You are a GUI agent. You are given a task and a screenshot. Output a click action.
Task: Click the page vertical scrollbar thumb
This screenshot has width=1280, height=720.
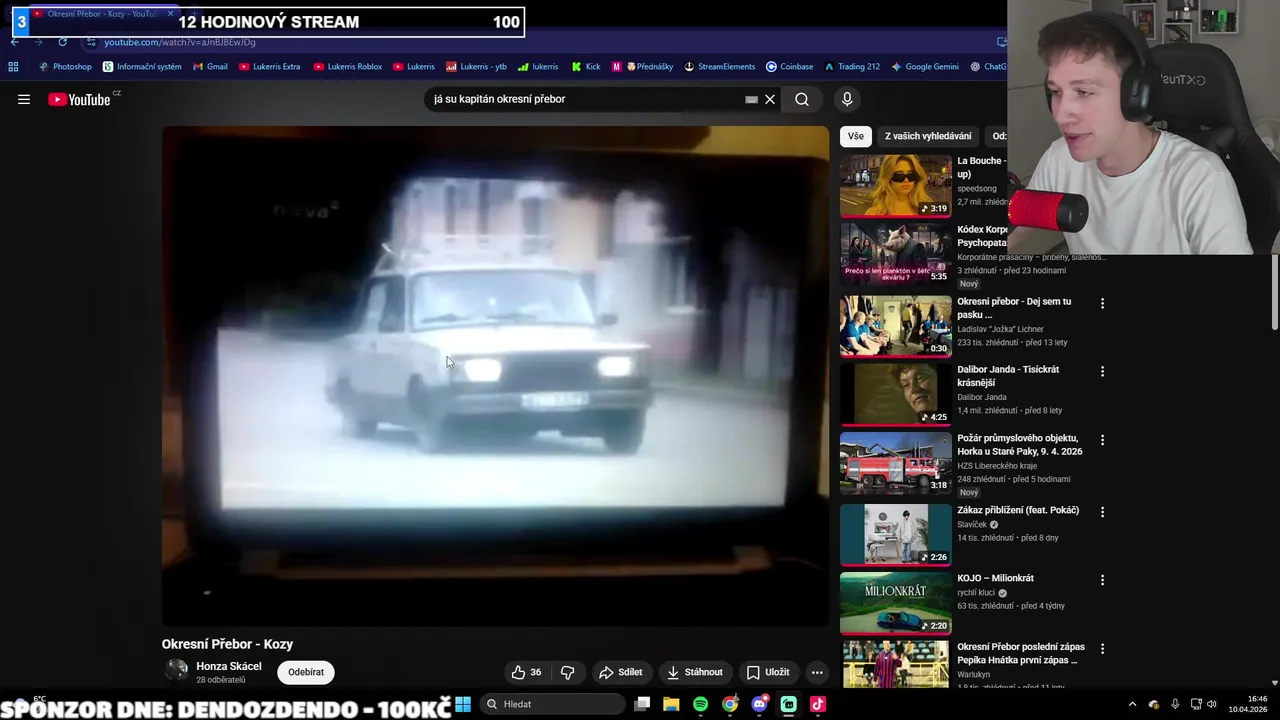pyautogui.click(x=1274, y=292)
